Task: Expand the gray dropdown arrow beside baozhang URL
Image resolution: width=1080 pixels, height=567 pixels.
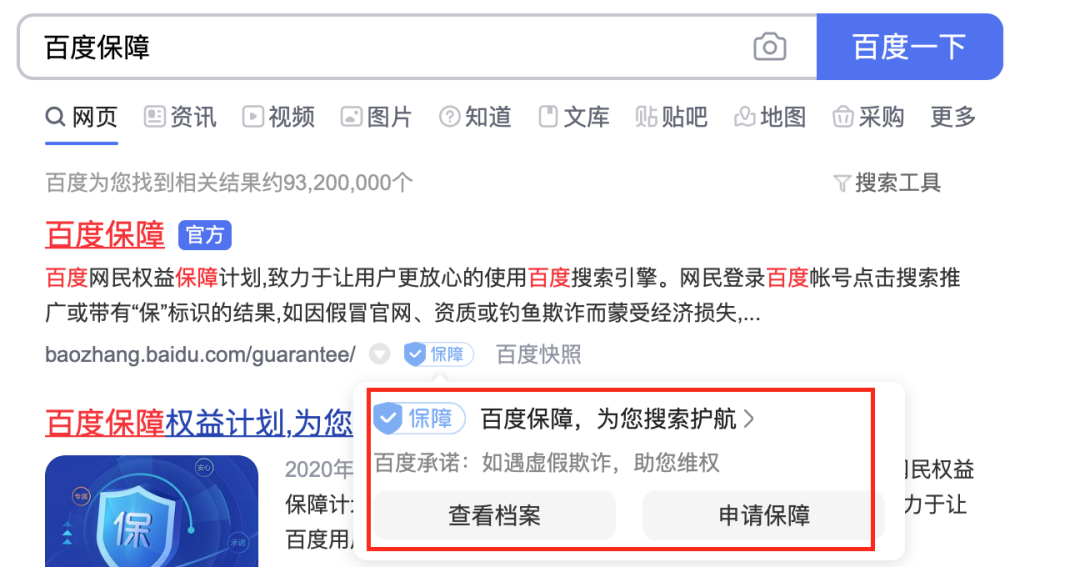Action: tap(380, 354)
